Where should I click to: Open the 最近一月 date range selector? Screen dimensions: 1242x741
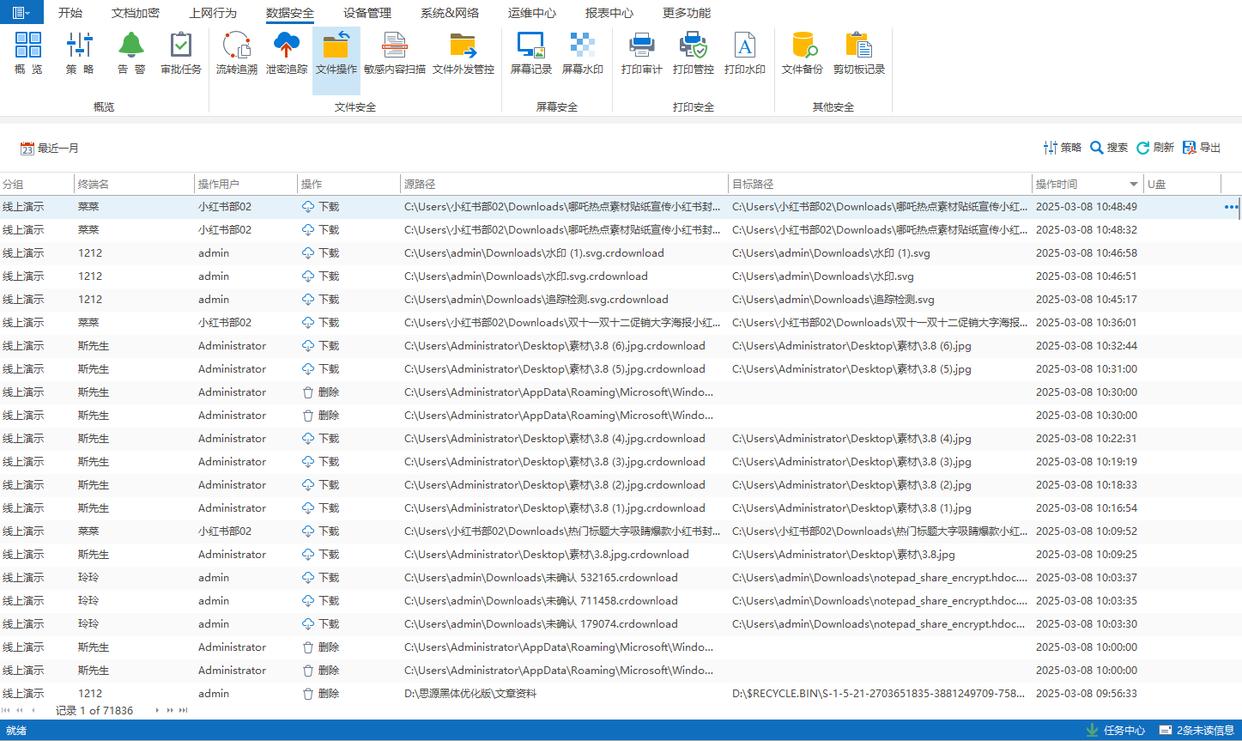[50, 148]
